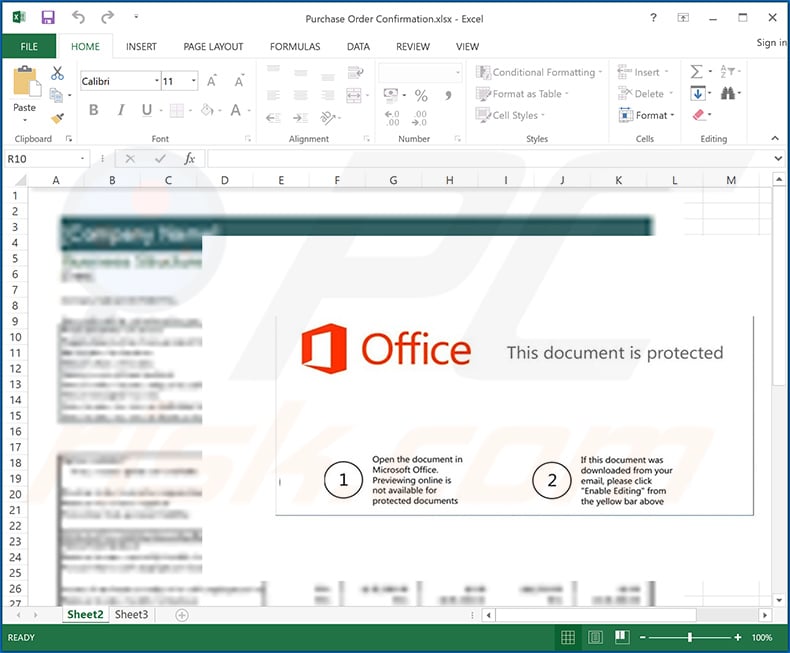This screenshot has width=790, height=653.
Task: Apply Percent Style
Action: [x=421, y=95]
